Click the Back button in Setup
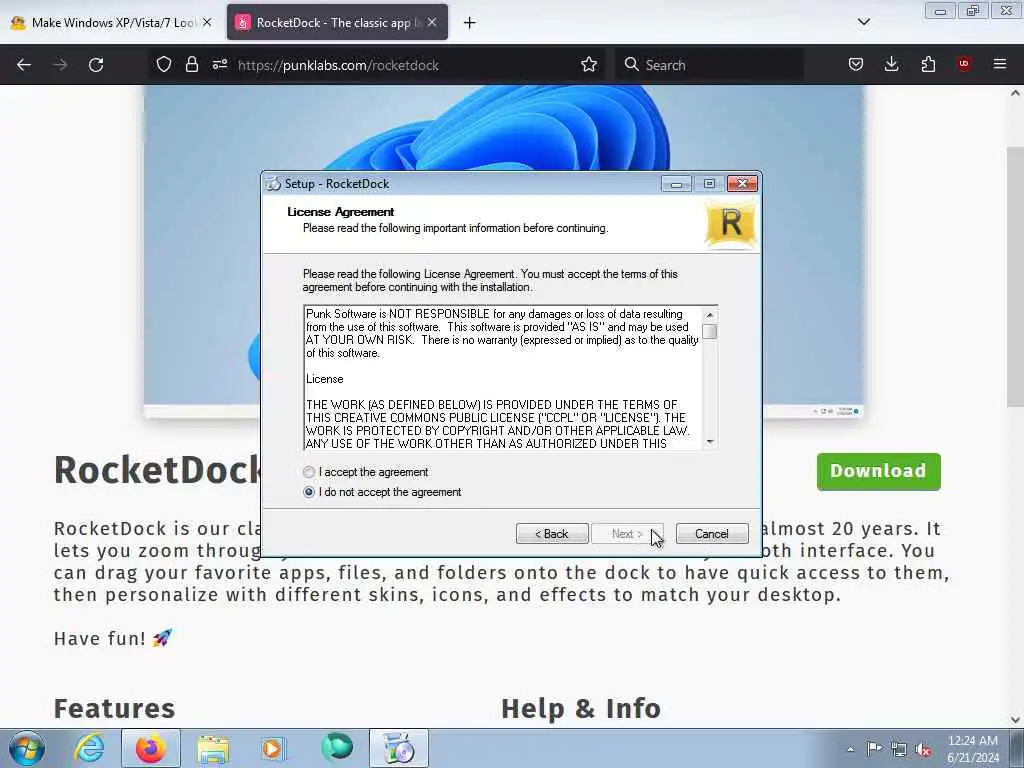The width and height of the screenshot is (1024, 768). click(x=552, y=534)
